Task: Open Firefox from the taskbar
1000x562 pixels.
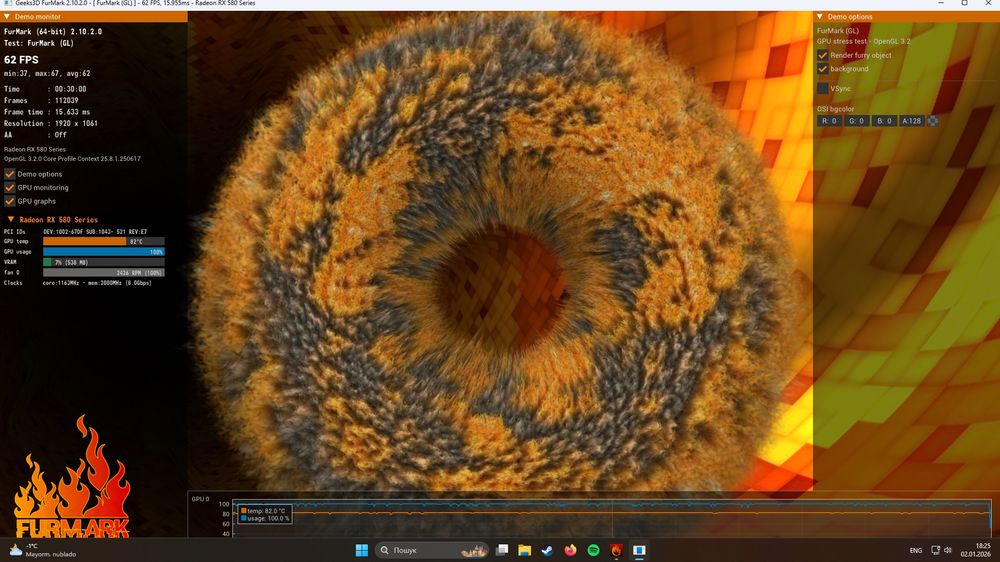Action: (570, 550)
